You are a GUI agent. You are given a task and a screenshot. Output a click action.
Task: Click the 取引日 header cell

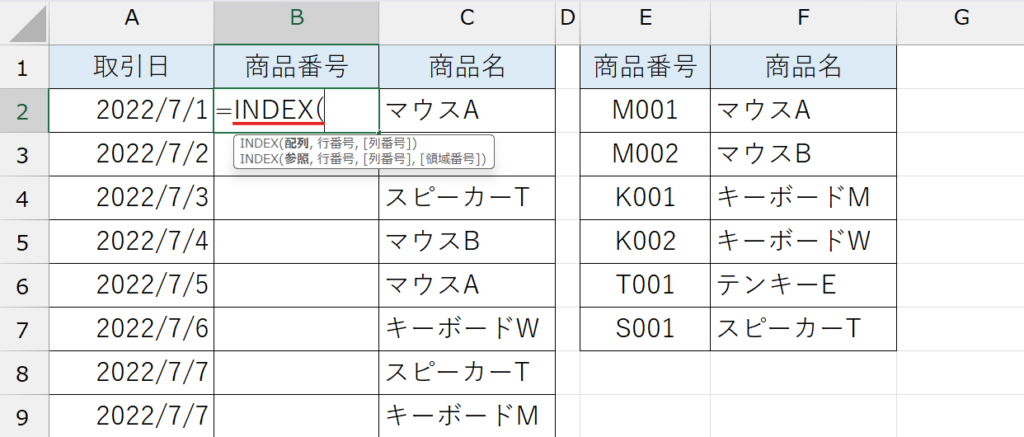point(131,67)
